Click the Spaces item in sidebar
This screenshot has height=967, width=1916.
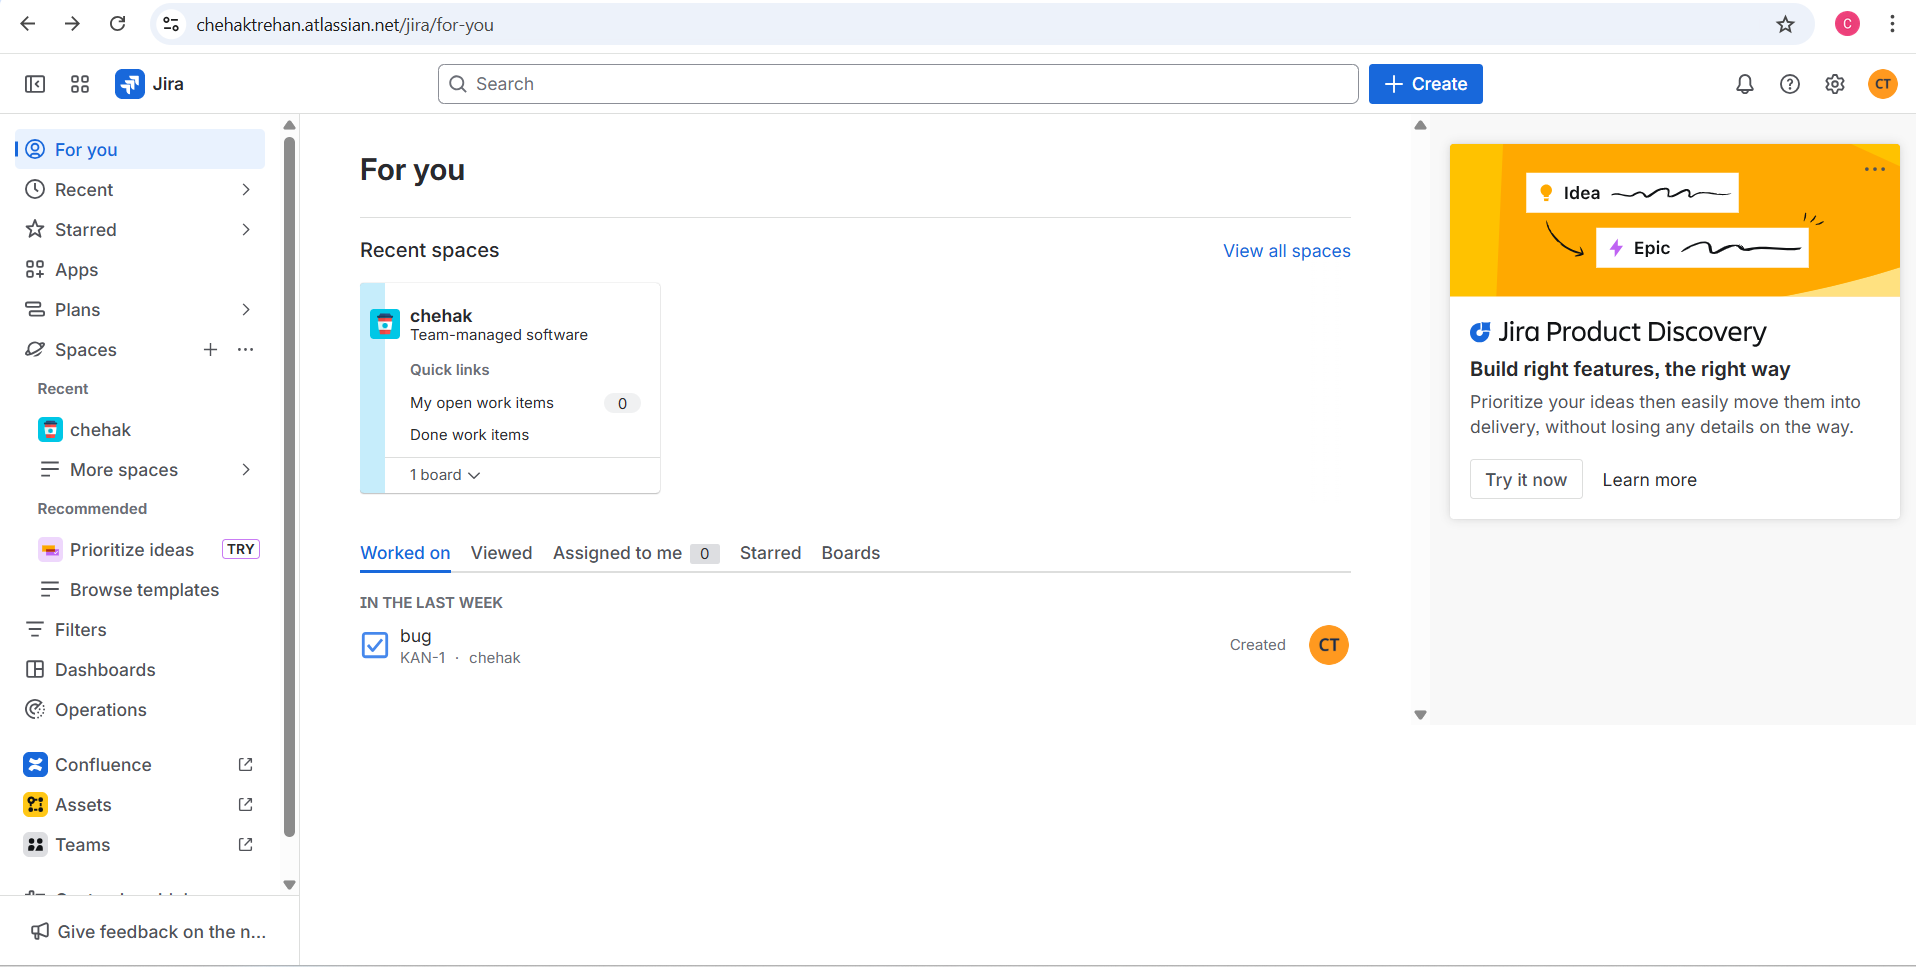pyautogui.click(x=86, y=349)
